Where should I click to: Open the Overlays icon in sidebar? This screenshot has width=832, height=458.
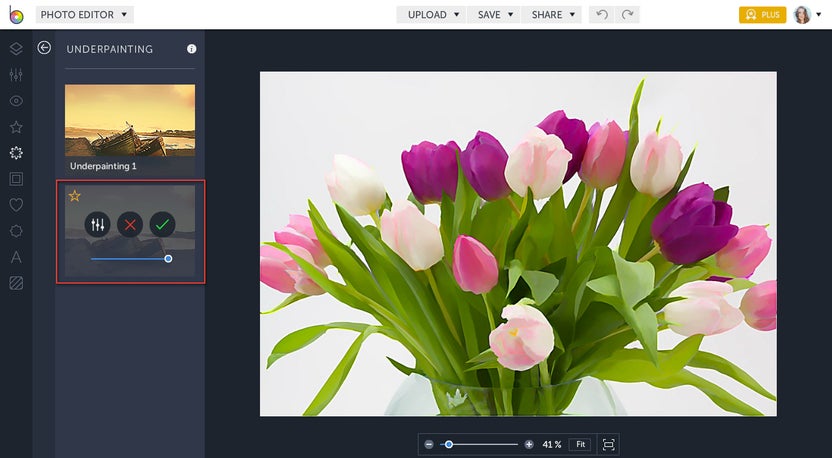point(16,231)
